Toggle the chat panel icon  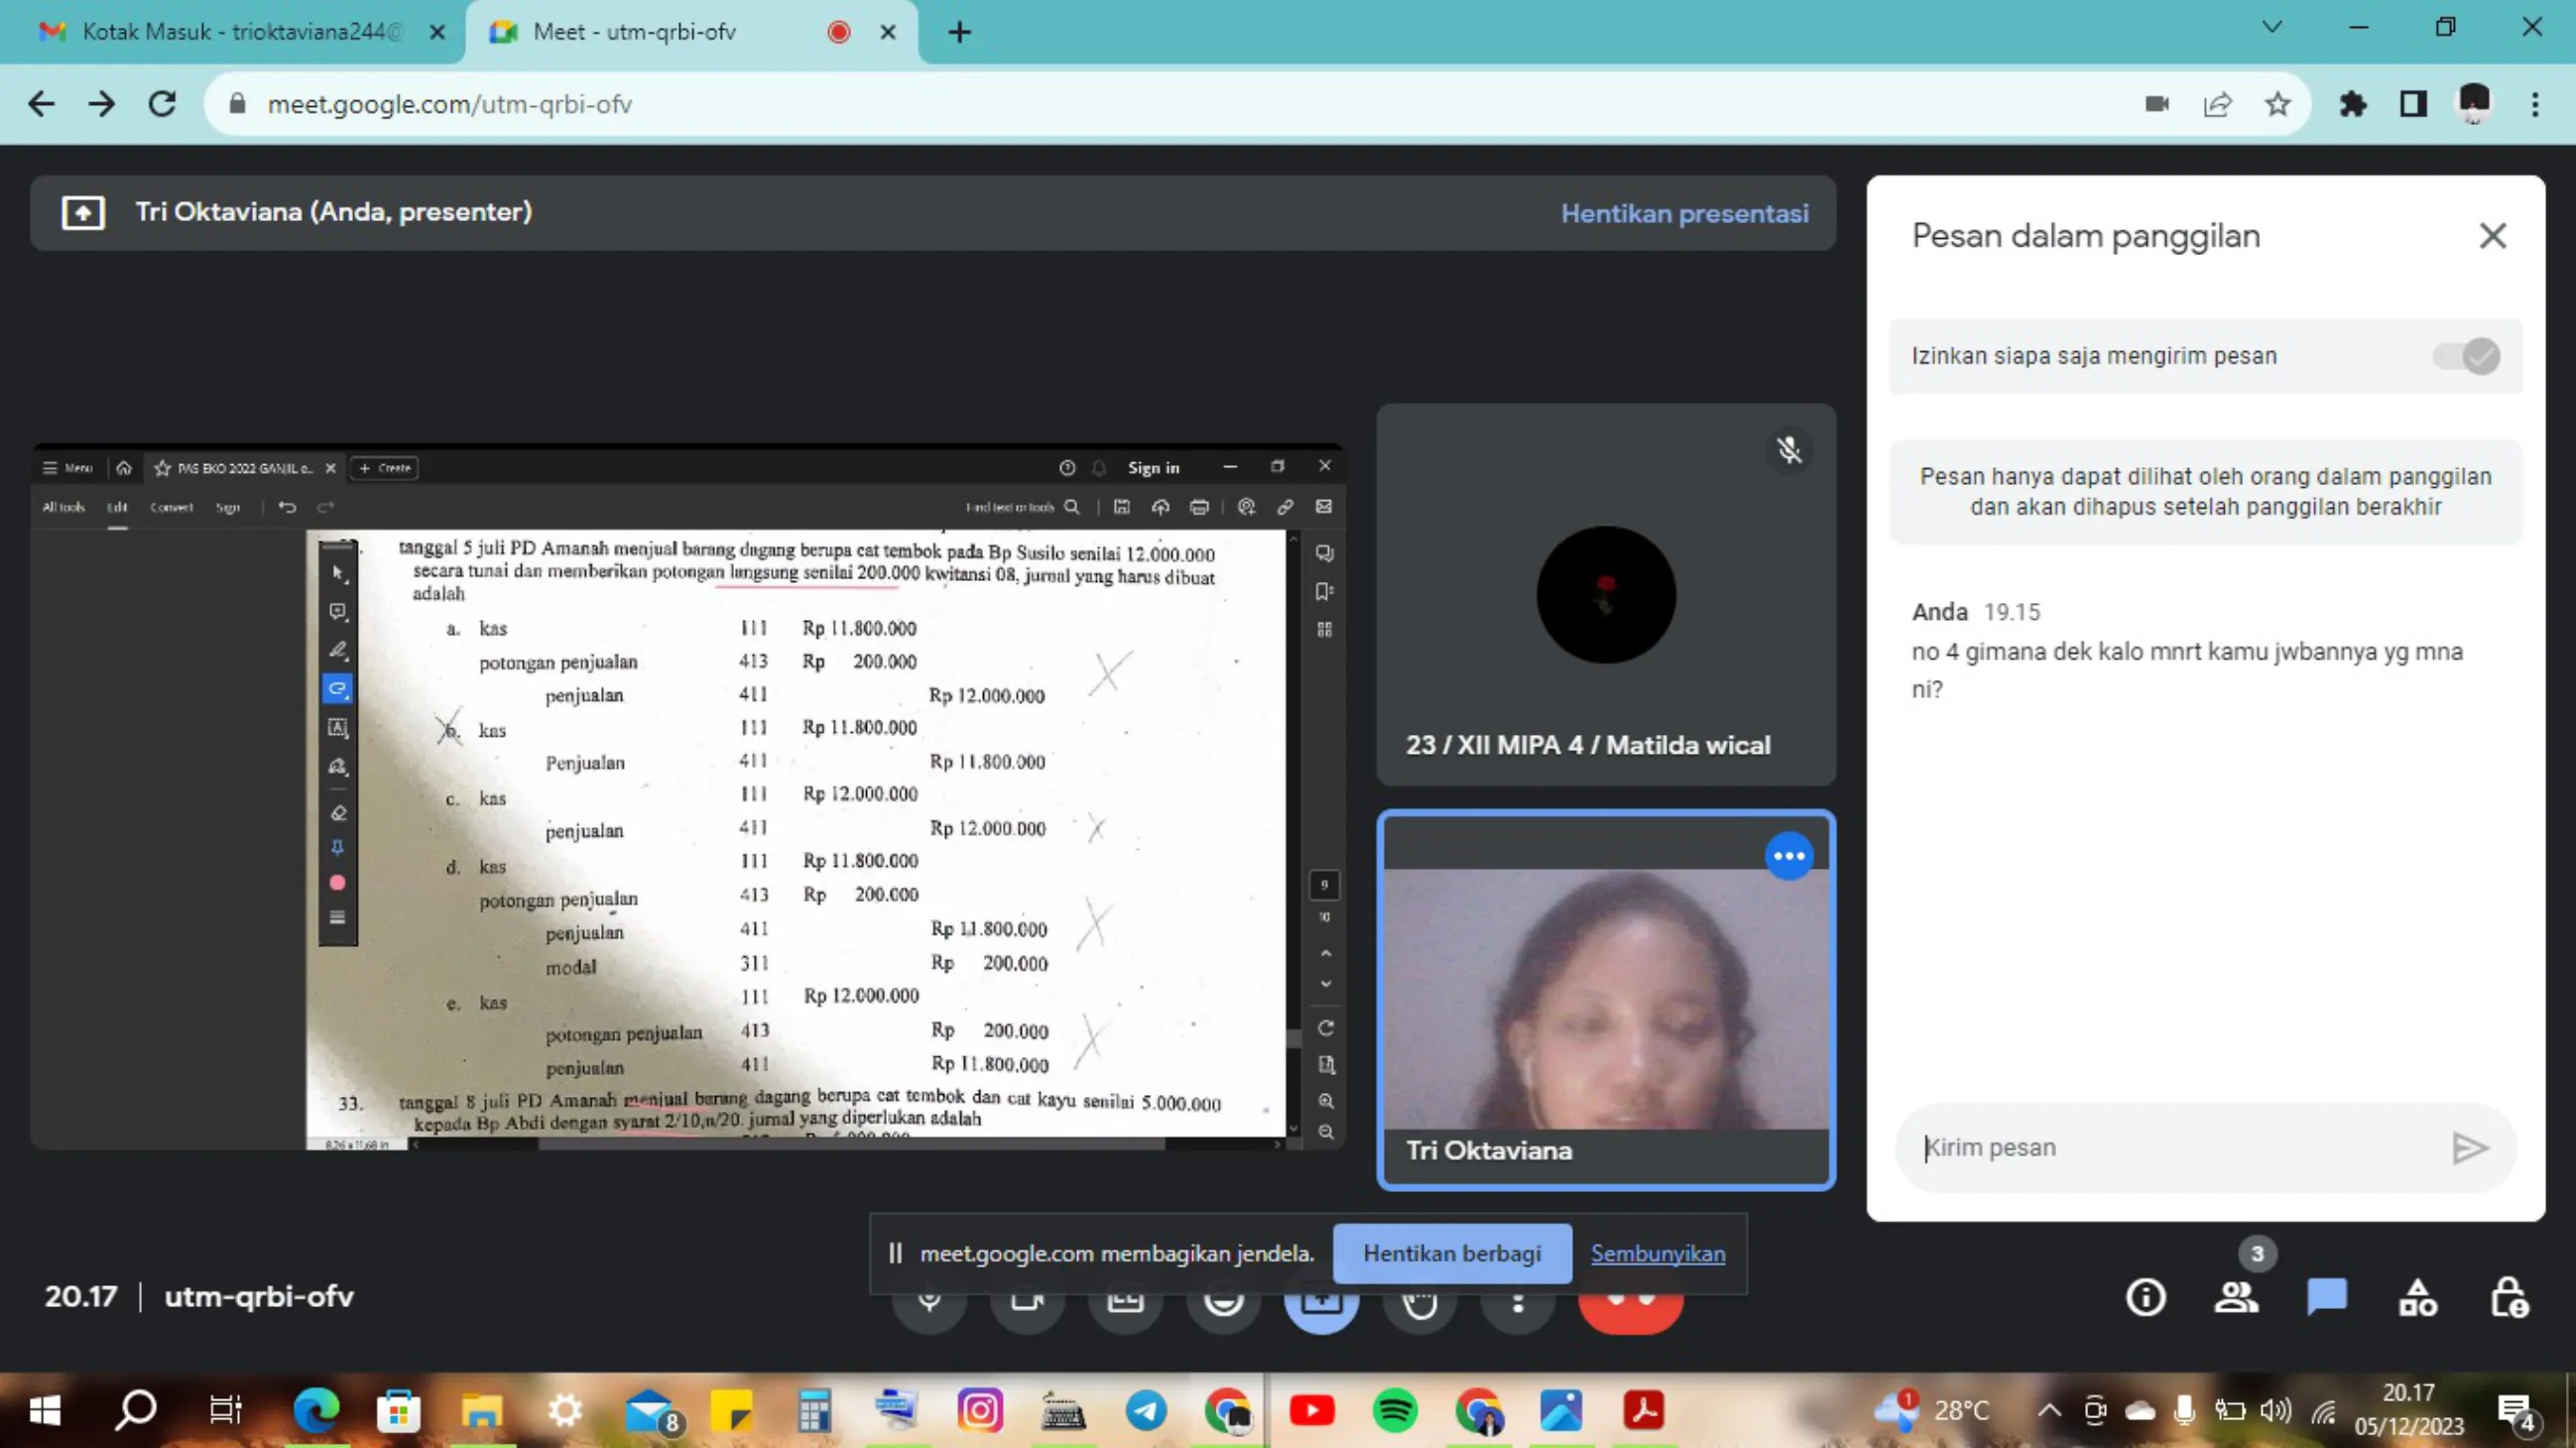click(x=2326, y=1298)
